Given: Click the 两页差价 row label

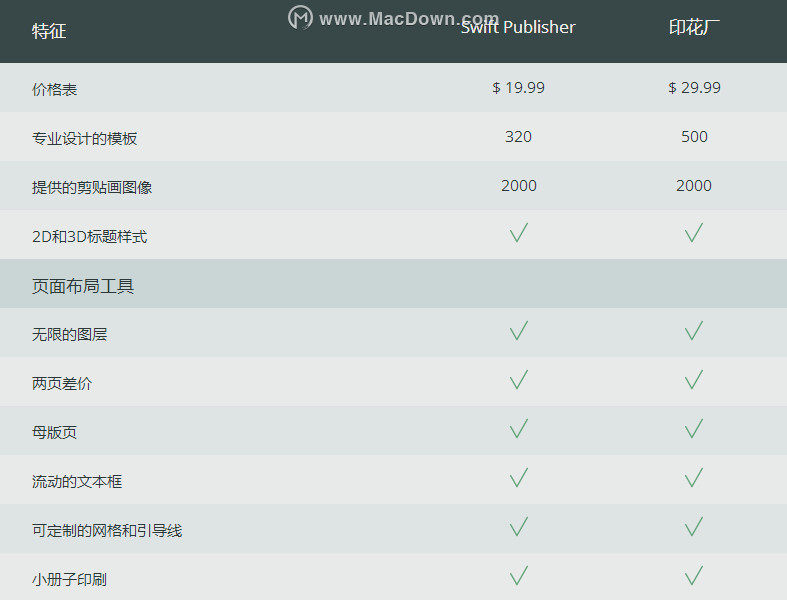Looking at the screenshot, I should coord(62,384).
